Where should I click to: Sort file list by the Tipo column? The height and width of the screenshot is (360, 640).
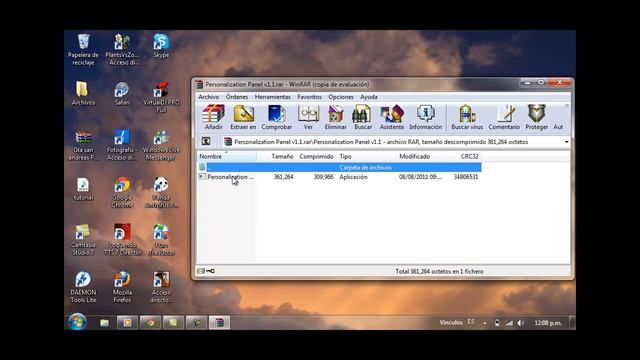366,156
